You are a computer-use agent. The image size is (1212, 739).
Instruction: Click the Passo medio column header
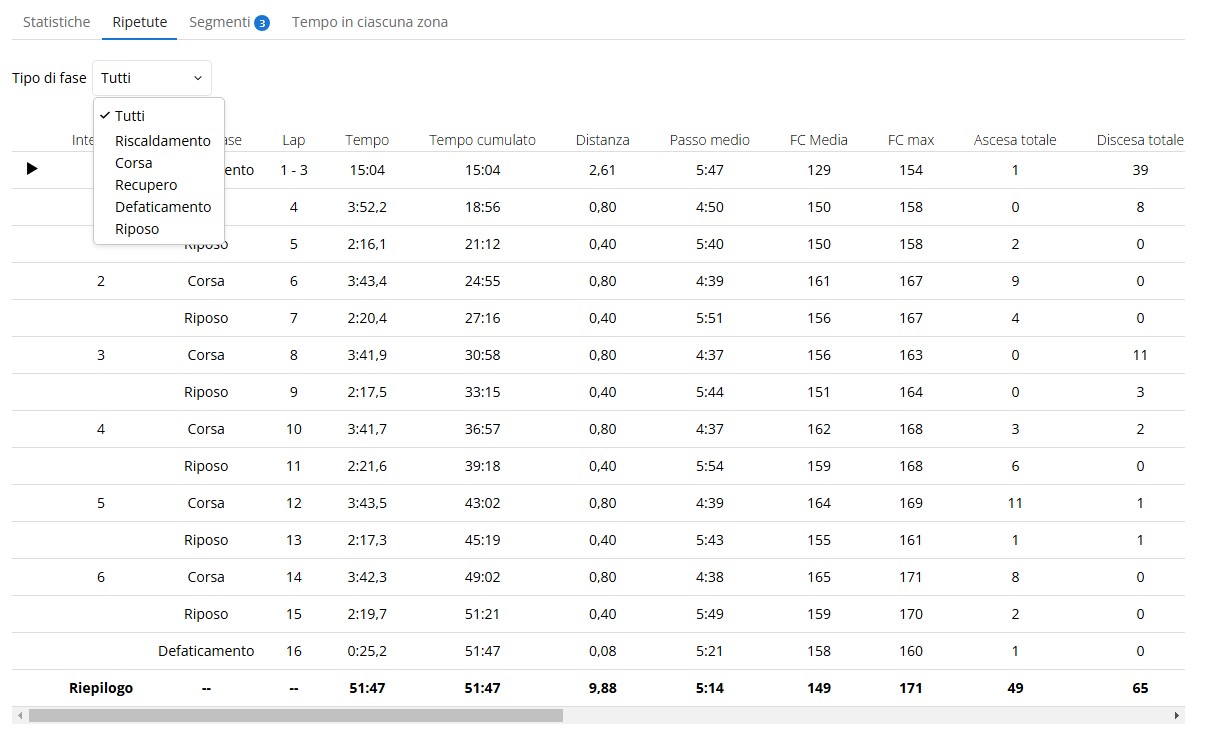[710, 140]
